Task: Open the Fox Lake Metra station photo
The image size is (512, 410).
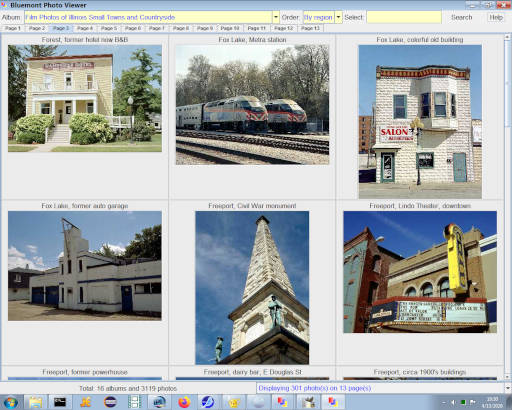Action: (x=252, y=105)
